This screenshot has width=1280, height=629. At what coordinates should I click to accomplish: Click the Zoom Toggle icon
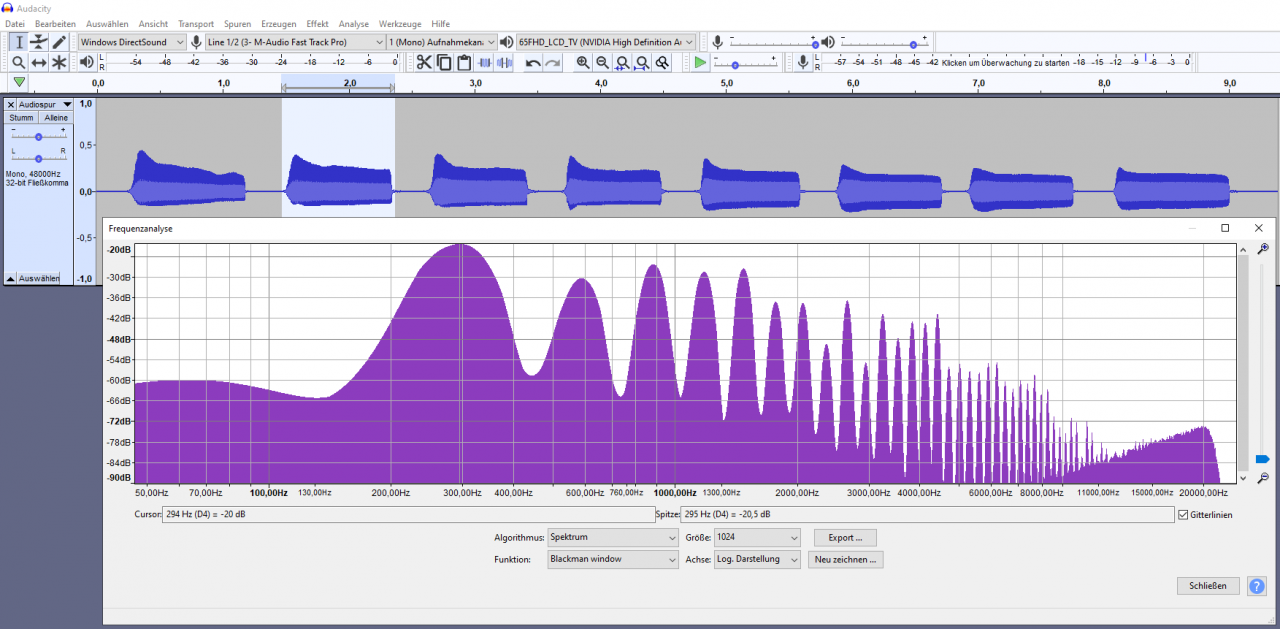pyautogui.click(x=662, y=63)
